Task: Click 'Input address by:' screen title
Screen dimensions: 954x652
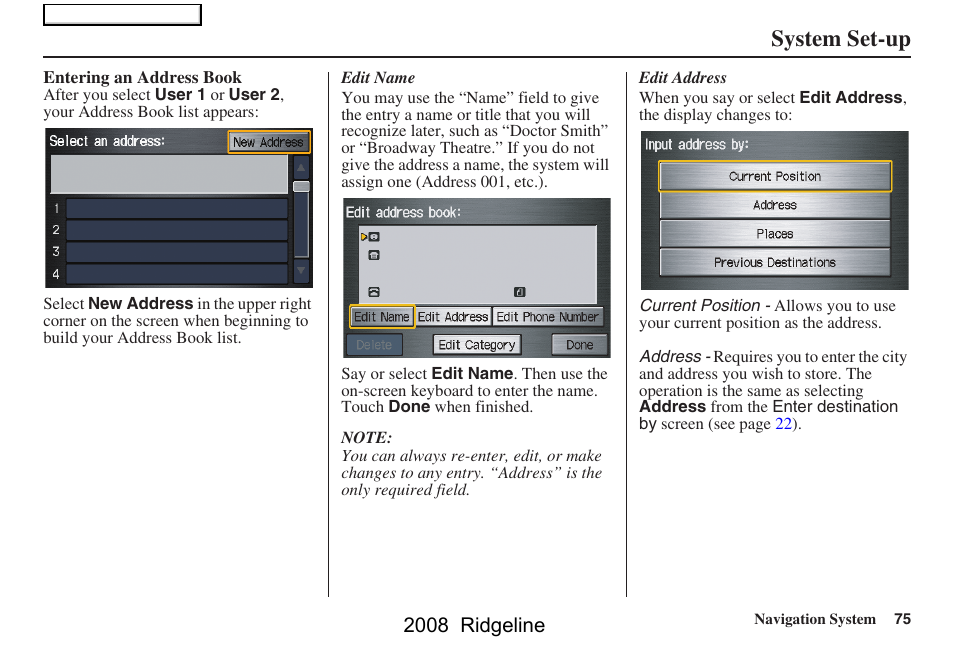Action: pyautogui.click(x=697, y=145)
